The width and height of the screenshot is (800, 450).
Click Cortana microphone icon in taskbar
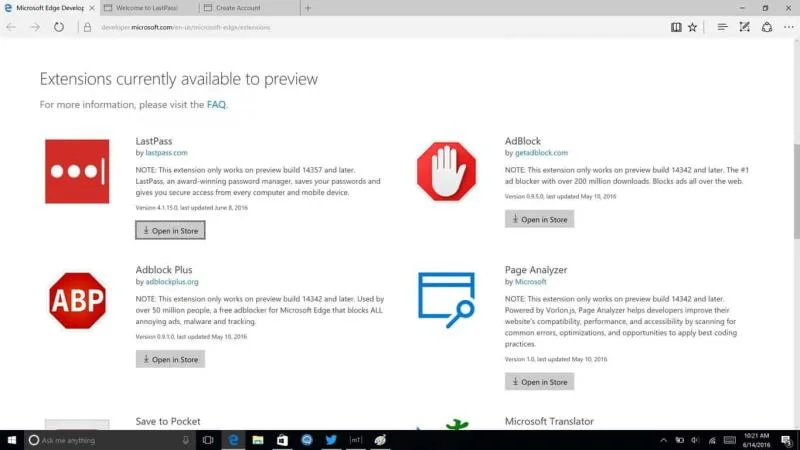(x=186, y=440)
